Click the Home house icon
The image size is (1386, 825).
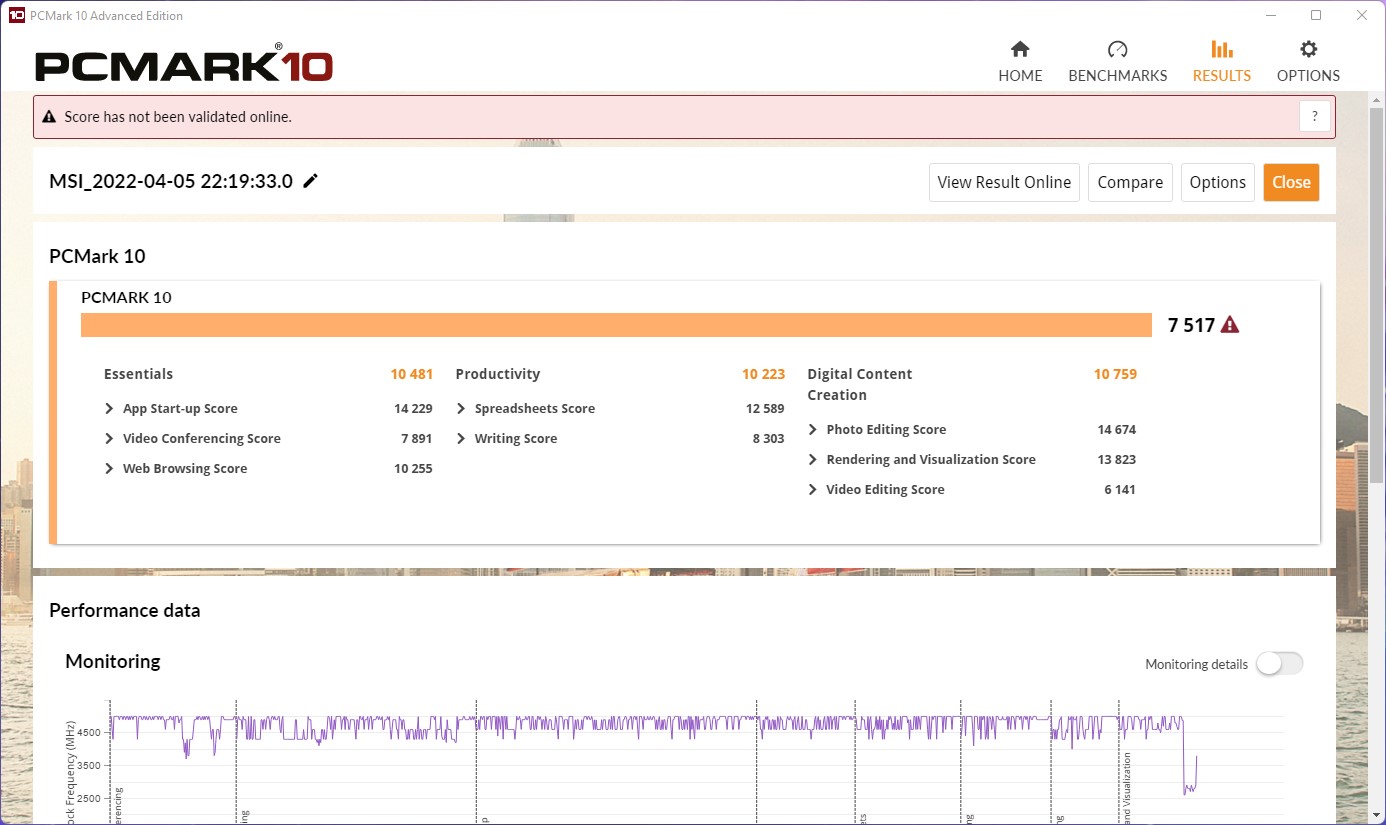(x=1020, y=49)
